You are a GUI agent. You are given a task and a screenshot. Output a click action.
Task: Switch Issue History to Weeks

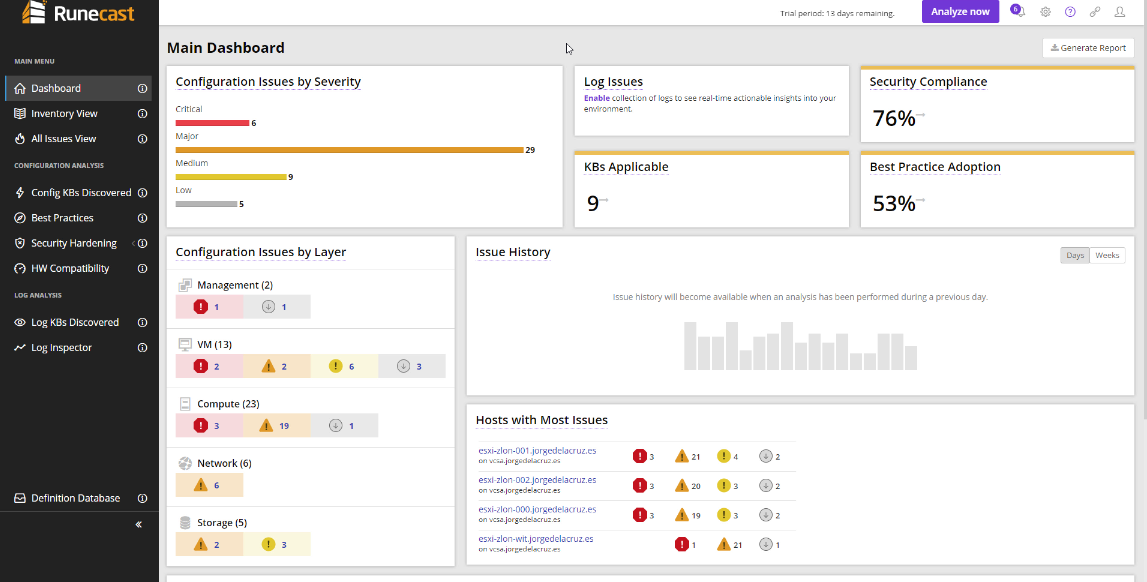click(x=1107, y=255)
